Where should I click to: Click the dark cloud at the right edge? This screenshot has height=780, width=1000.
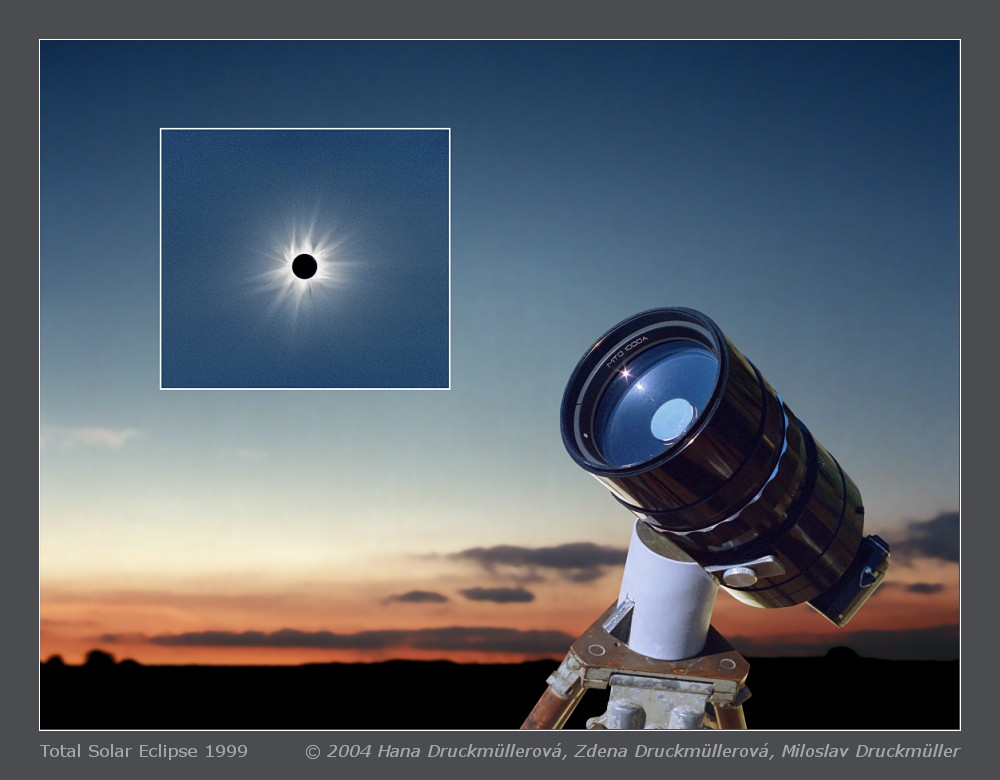pyautogui.click(x=930, y=537)
